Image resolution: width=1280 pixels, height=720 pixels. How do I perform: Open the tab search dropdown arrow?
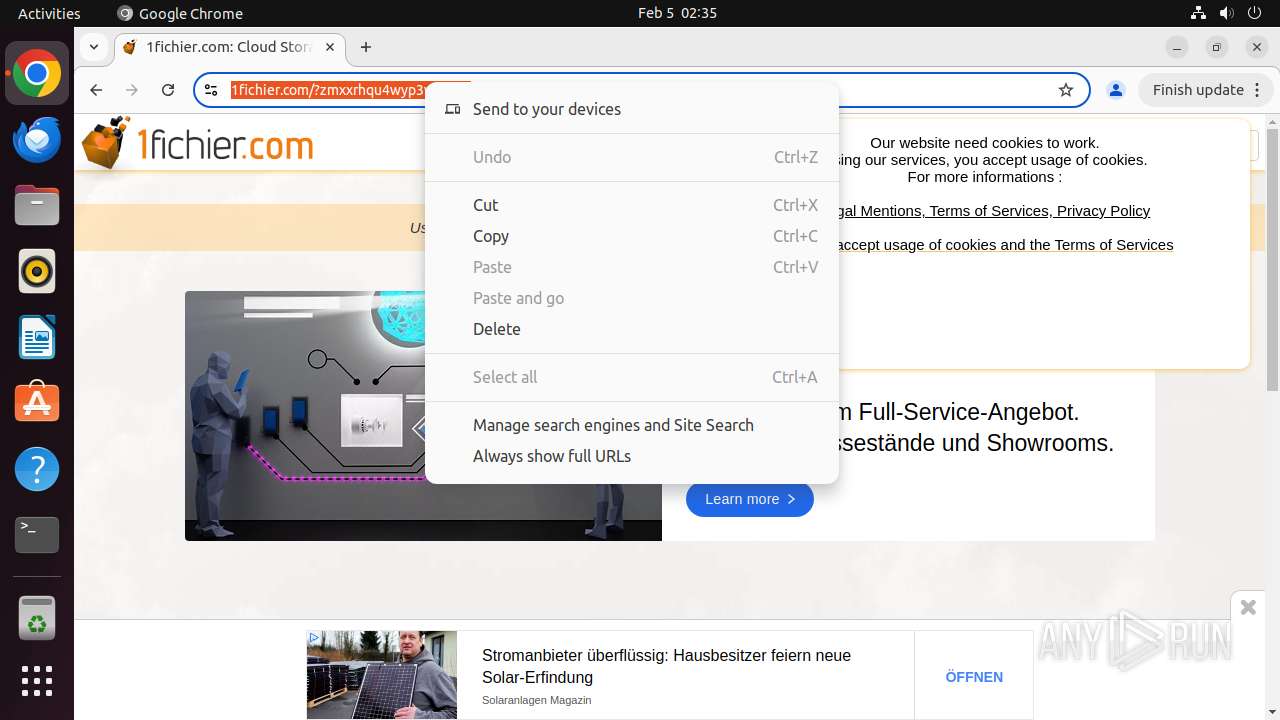tap(93, 47)
